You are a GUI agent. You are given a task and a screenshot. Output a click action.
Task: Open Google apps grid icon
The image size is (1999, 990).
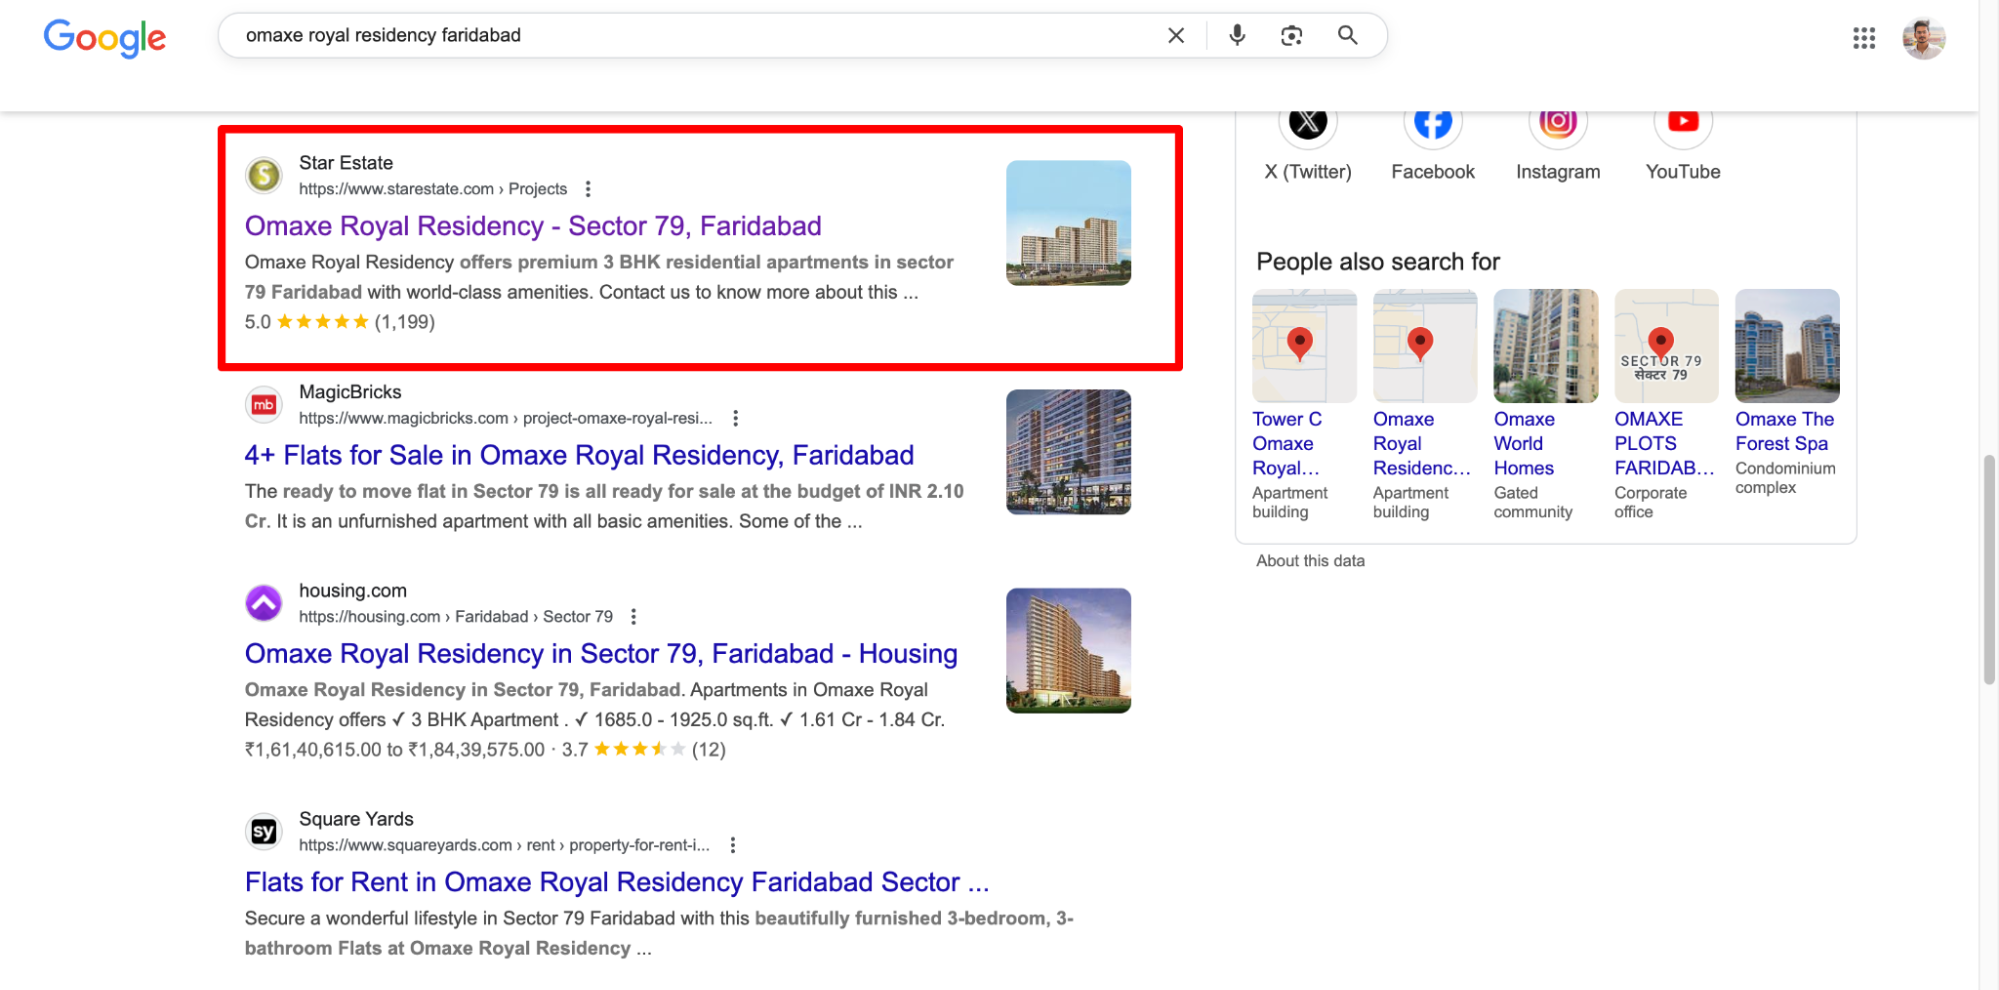click(1863, 38)
